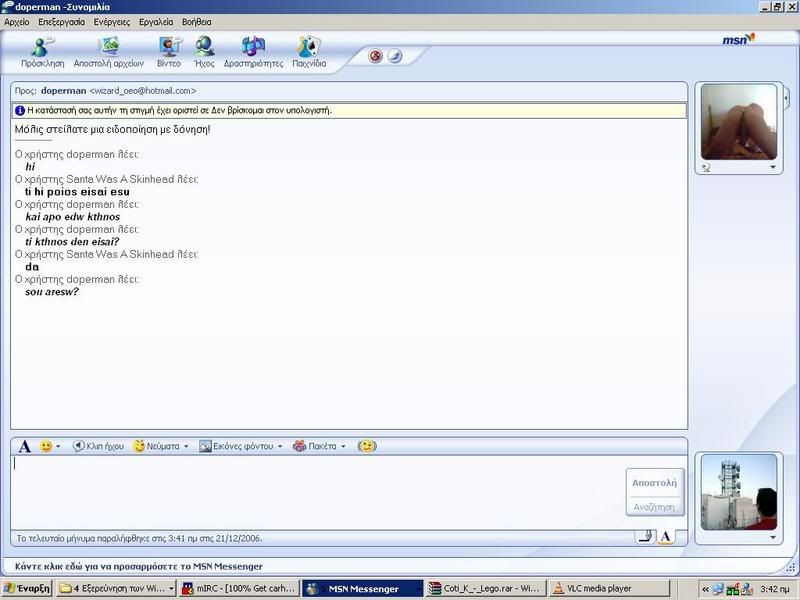Viewport: 800px width, 600px height.
Task: Open the Επεξεργασία menu
Action: click(61, 22)
